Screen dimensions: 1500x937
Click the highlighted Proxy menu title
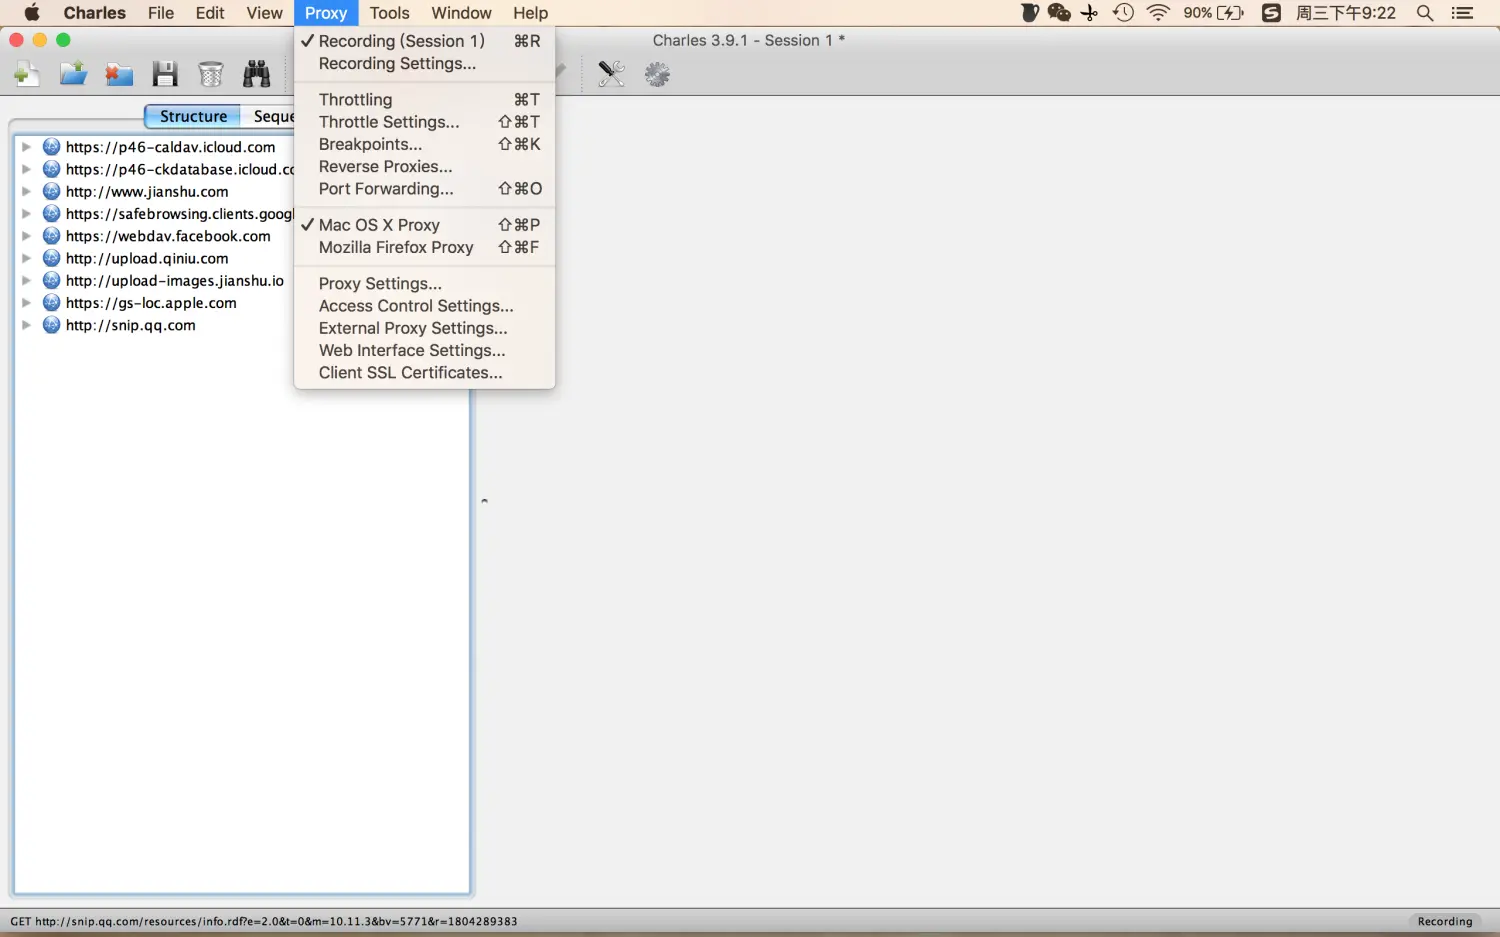click(x=326, y=13)
